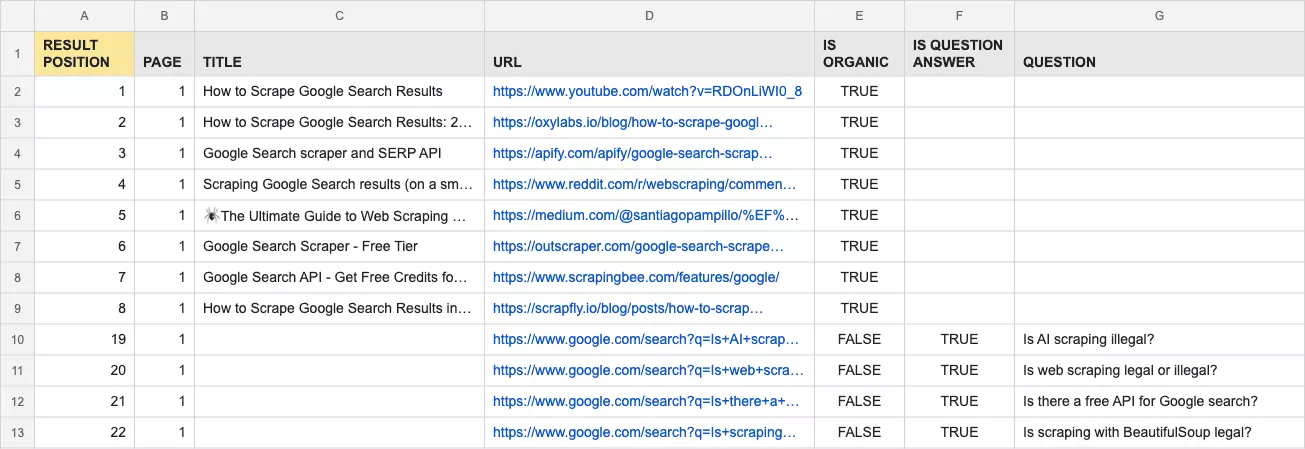Screen dimensions: 1305x449
Task: Open the reddit.com webscraping link
Action: coord(645,184)
